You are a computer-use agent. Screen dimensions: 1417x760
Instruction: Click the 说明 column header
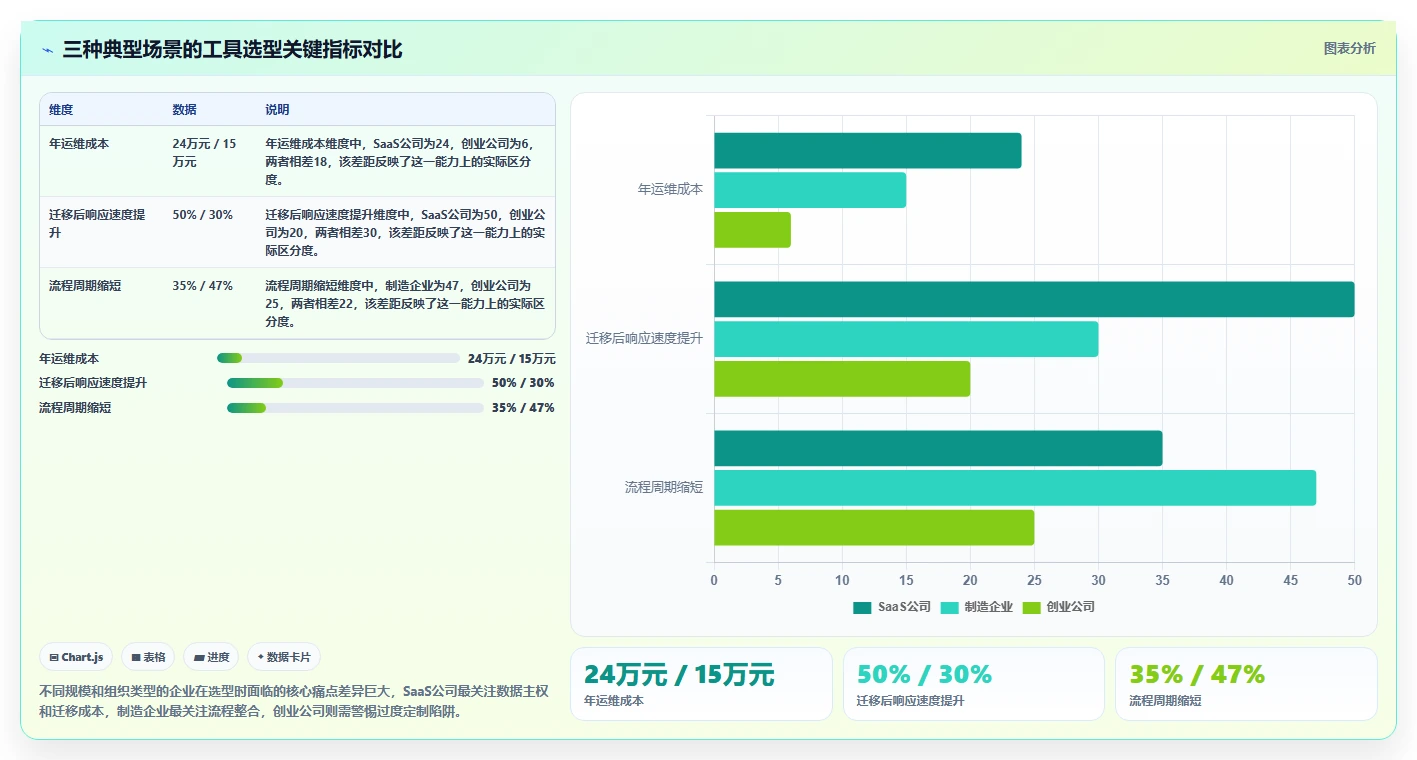277,110
